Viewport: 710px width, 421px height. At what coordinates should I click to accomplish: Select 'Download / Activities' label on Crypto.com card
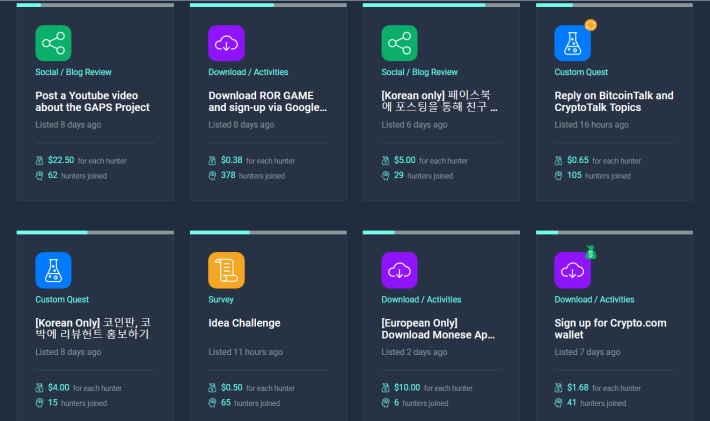[x=594, y=299]
